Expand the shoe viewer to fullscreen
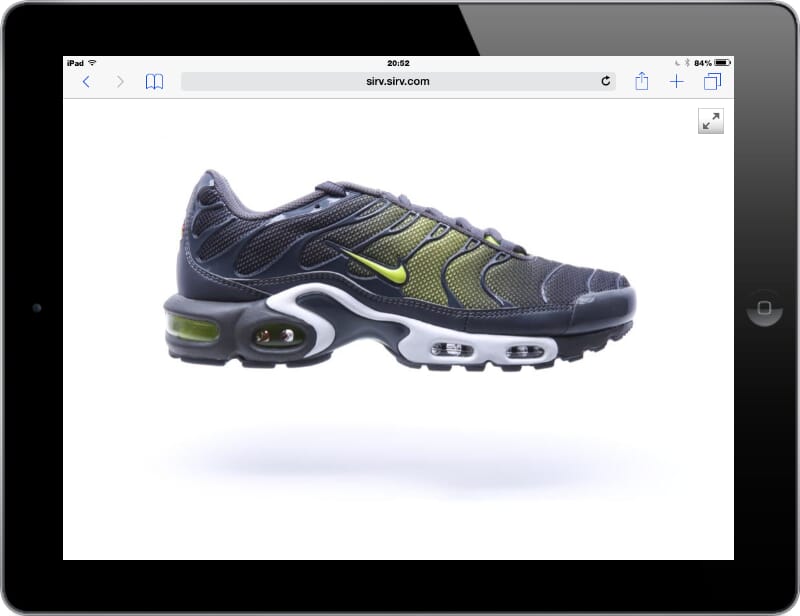The width and height of the screenshot is (800, 616). (710, 121)
